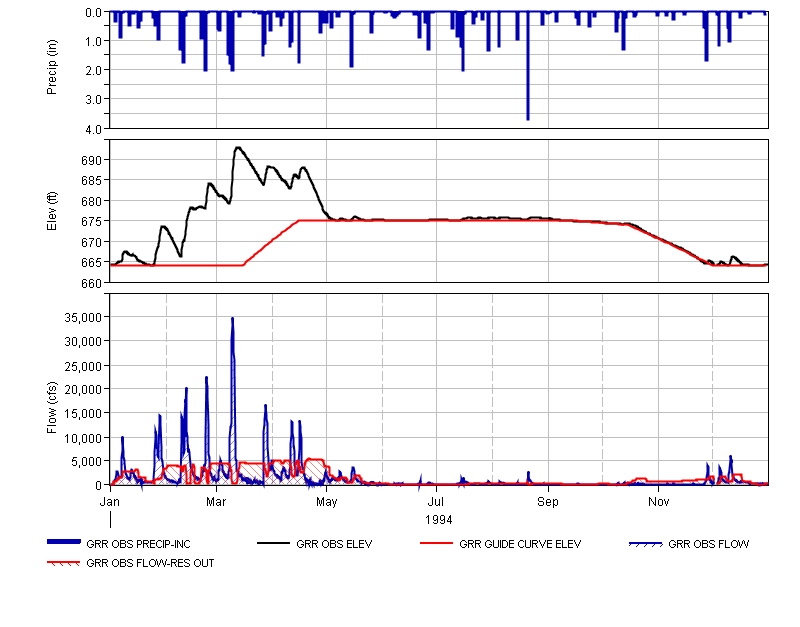Click the Precip (in) axis label
Viewport: 800px width, 627px height.
(52, 70)
